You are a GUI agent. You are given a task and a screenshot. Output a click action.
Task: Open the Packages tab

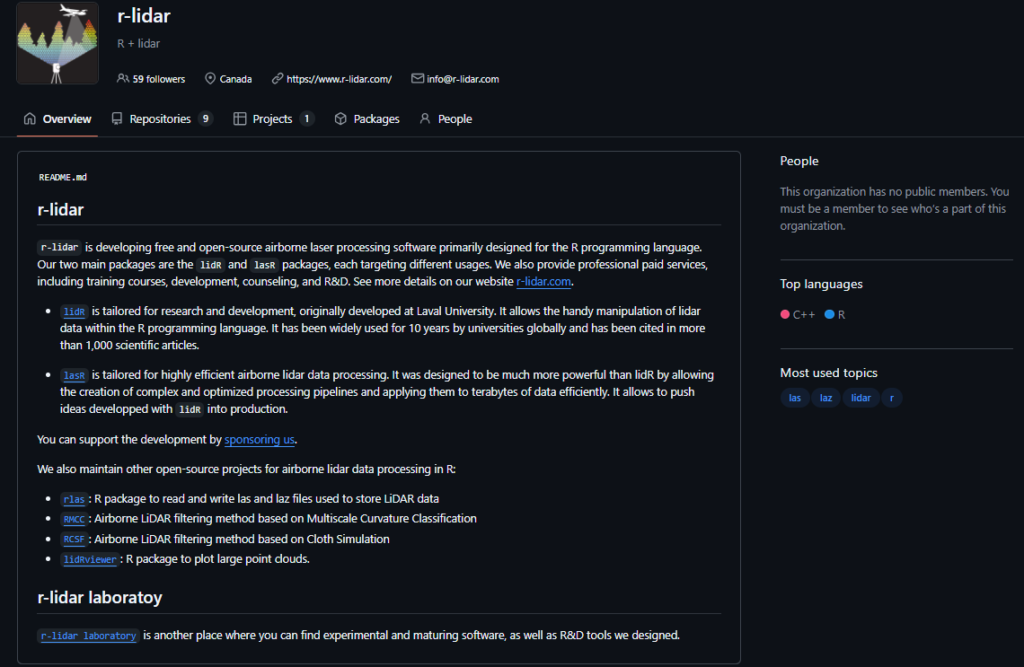pyautogui.click(x=376, y=119)
